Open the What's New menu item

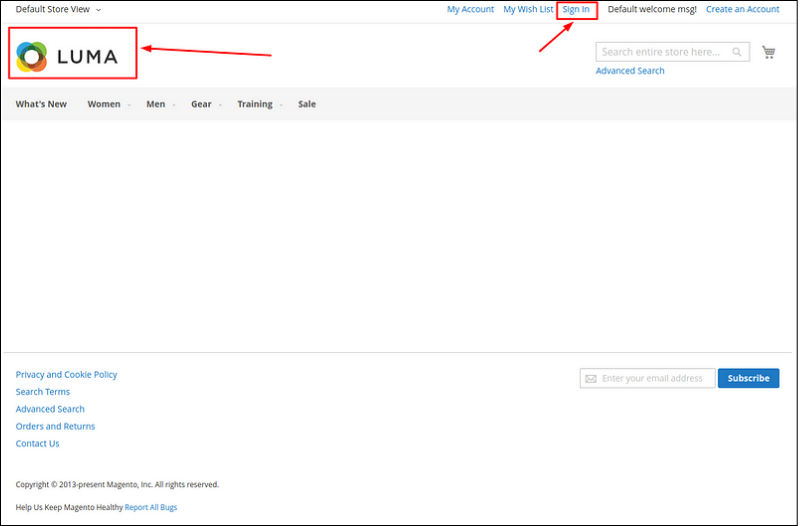coord(41,104)
